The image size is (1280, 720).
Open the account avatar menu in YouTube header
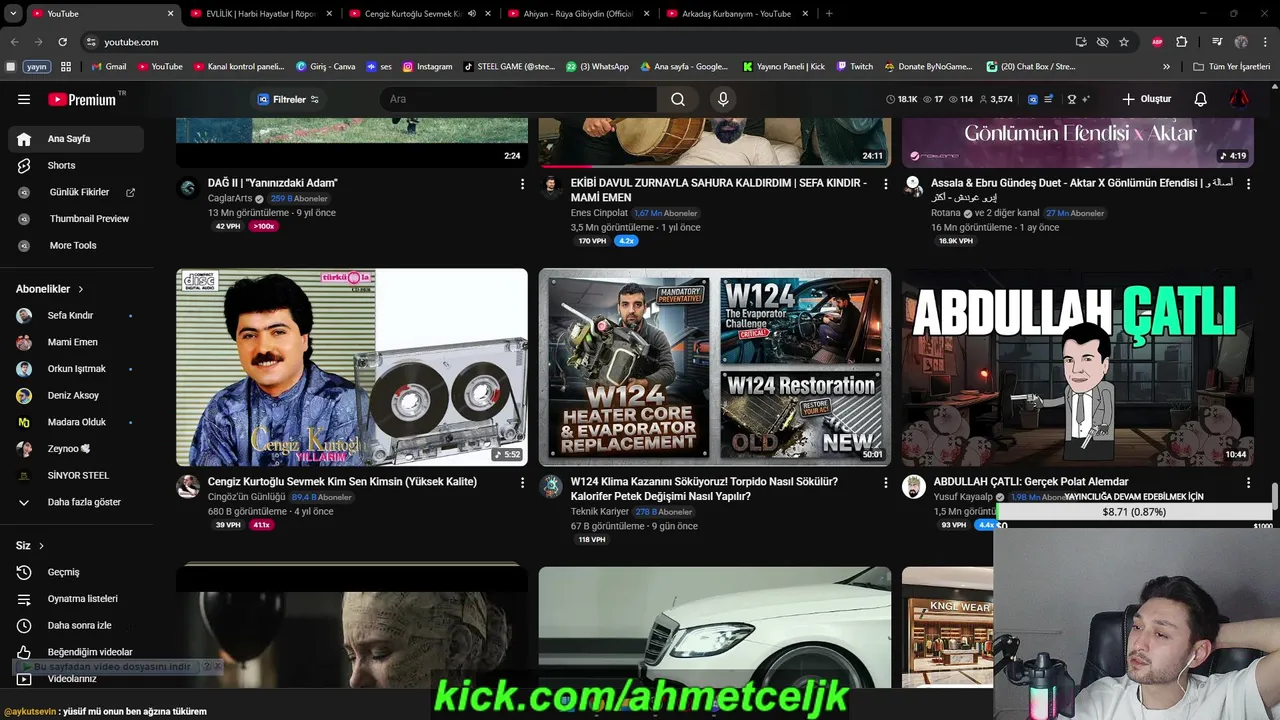(x=1239, y=99)
